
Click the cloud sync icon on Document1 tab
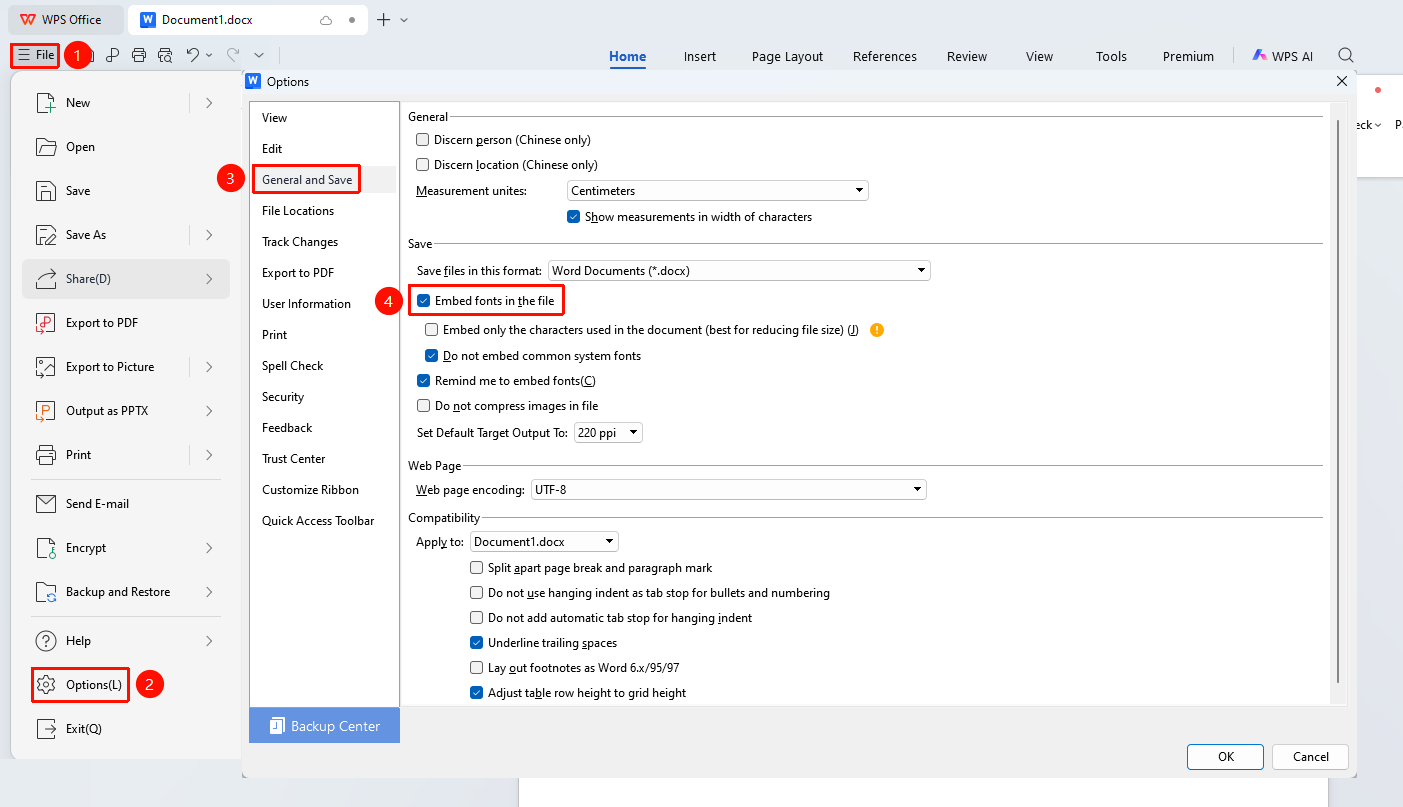pyautogui.click(x=326, y=20)
